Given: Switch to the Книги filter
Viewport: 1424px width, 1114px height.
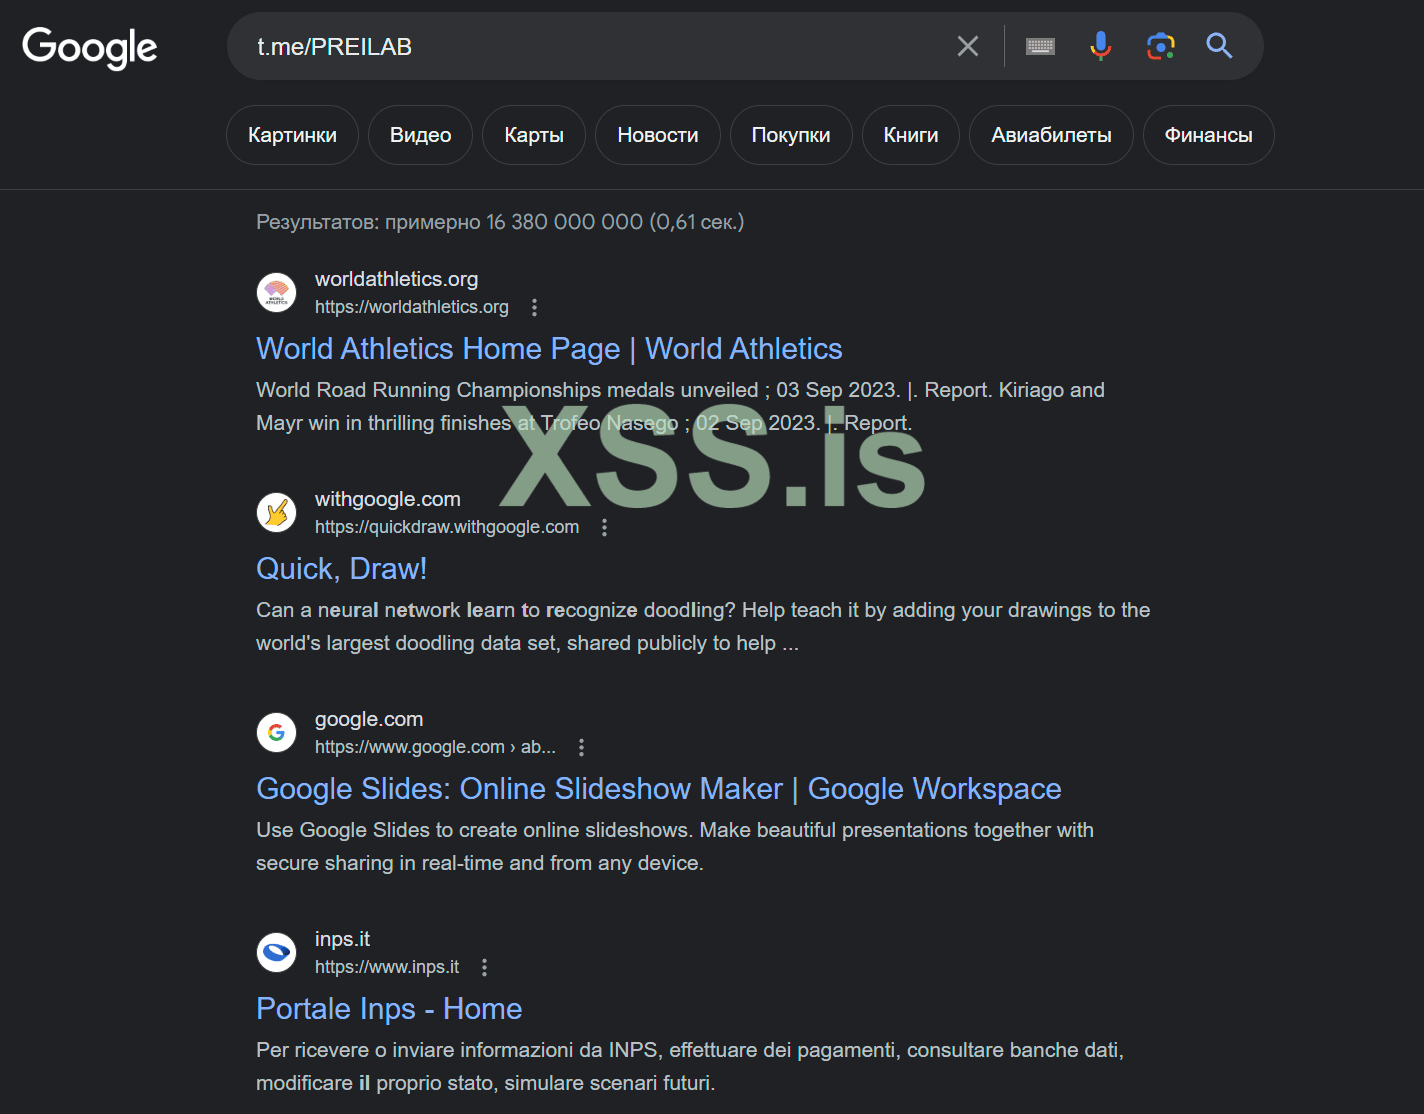Looking at the screenshot, I should pyautogui.click(x=911, y=135).
